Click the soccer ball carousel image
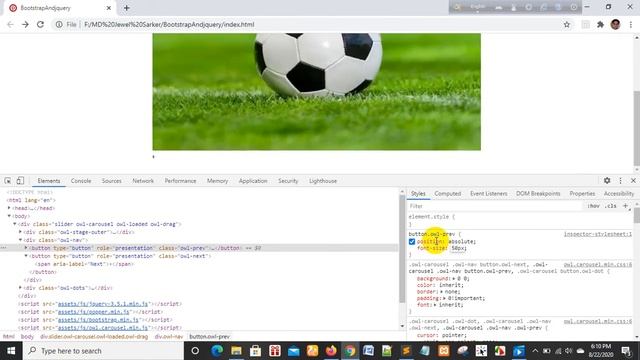This screenshot has height=360, width=640. [316, 92]
